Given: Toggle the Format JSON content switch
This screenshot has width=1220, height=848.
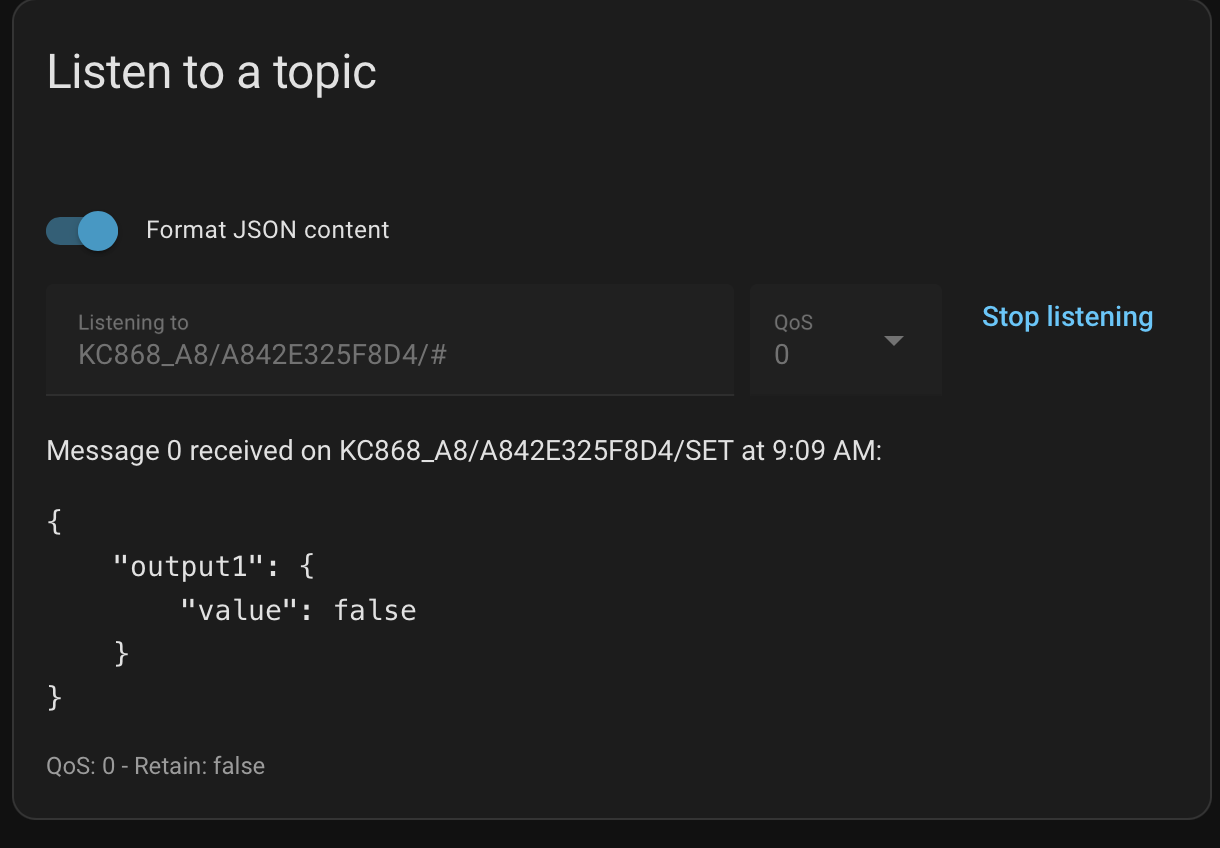Looking at the screenshot, I should click(x=82, y=231).
